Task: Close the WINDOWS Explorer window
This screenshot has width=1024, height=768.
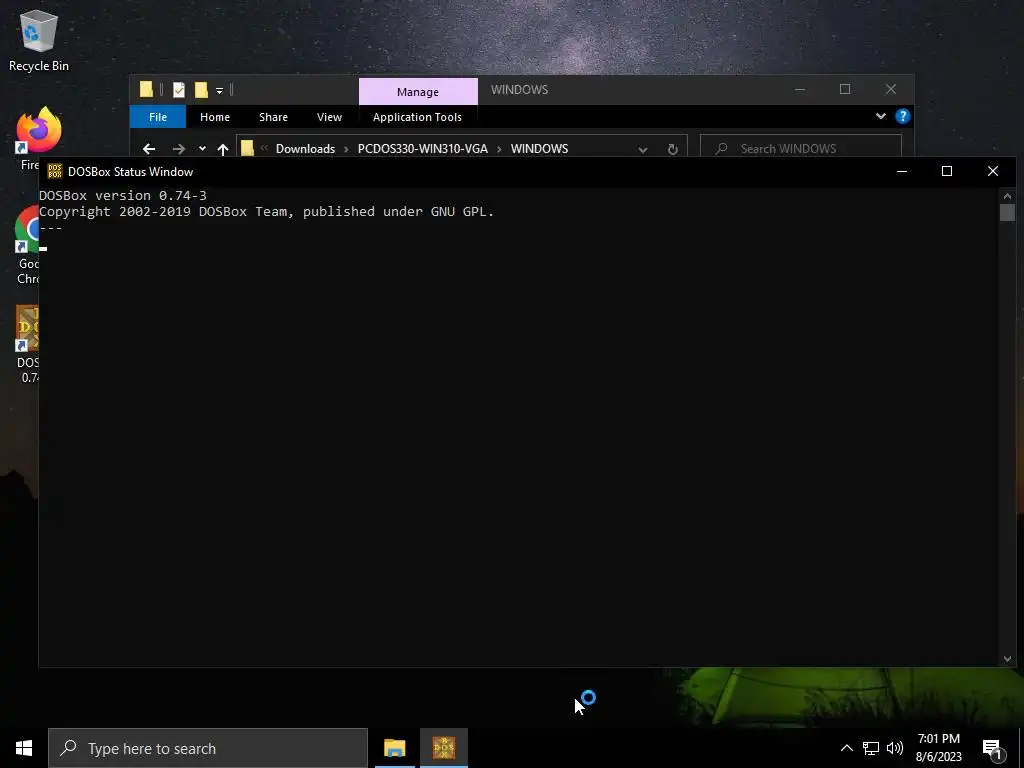Action: click(891, 89)
